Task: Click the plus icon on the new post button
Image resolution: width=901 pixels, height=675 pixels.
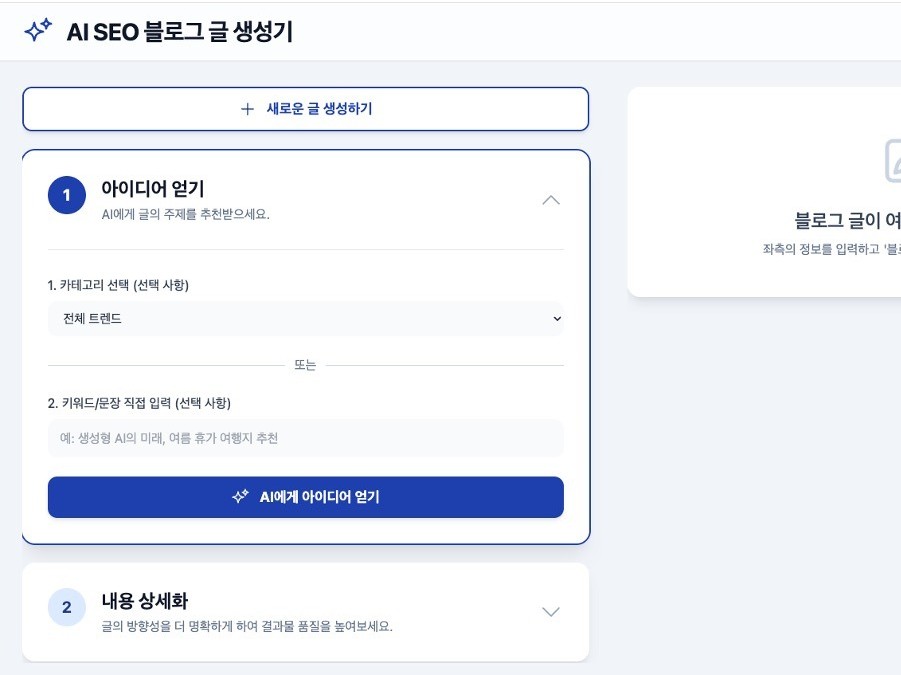Action: pyautogui.click(x=246, y=108)
